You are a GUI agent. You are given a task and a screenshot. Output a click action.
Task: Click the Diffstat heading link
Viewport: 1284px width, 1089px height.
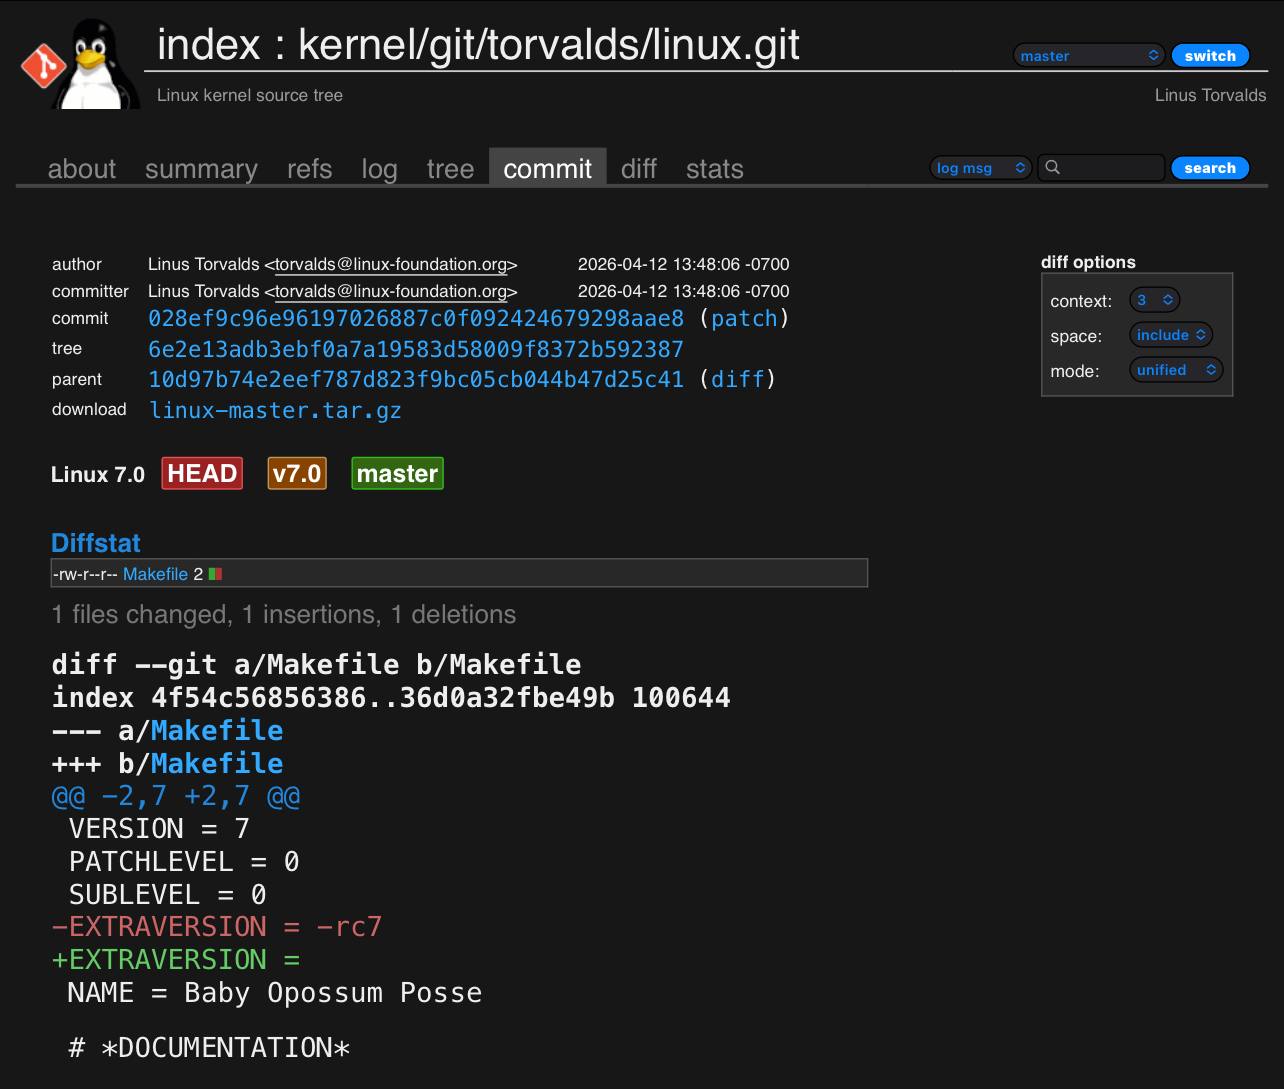(96, 543)
